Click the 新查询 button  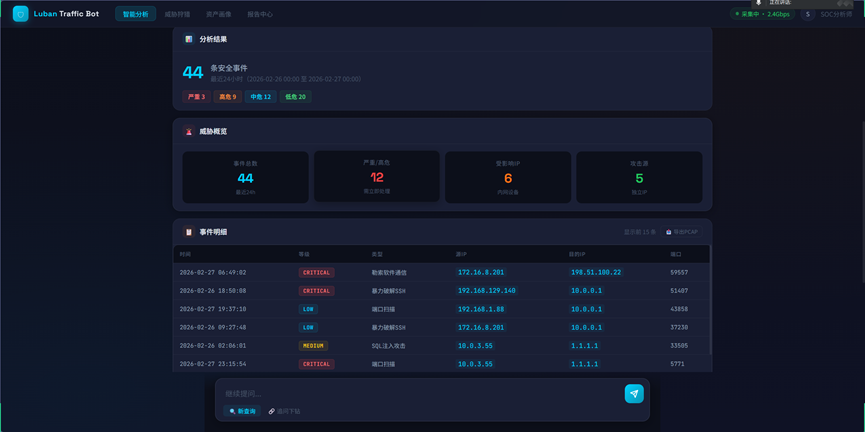(x=242, y=411)
